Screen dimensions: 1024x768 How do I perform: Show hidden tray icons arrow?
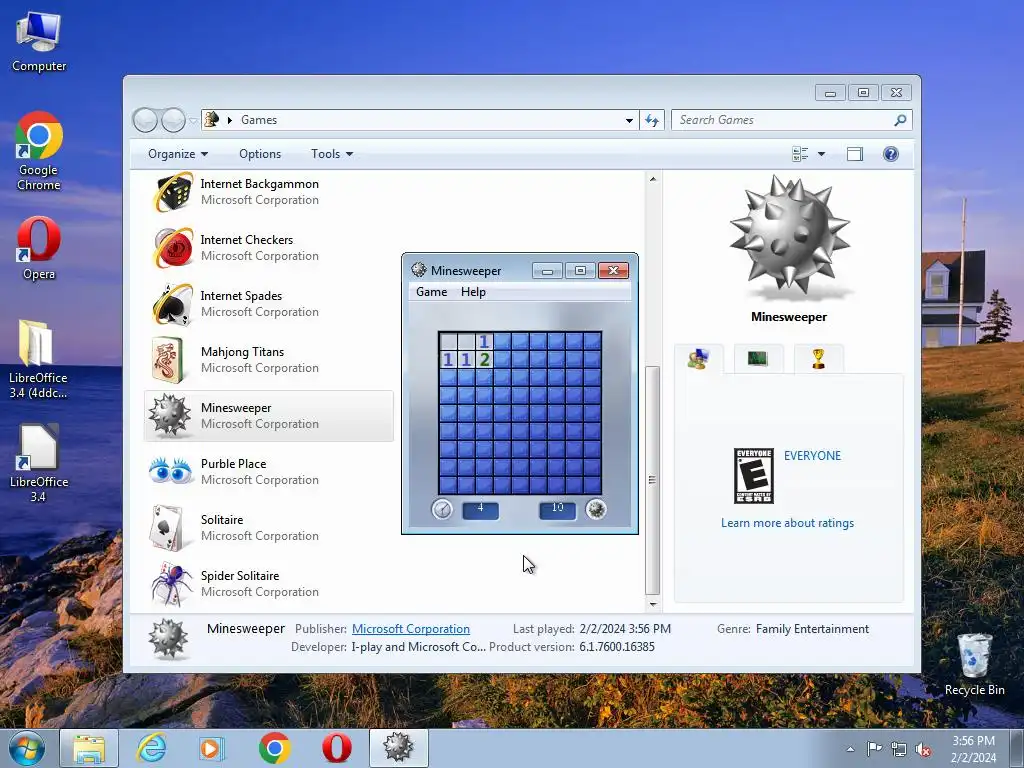tap(850, 750)
